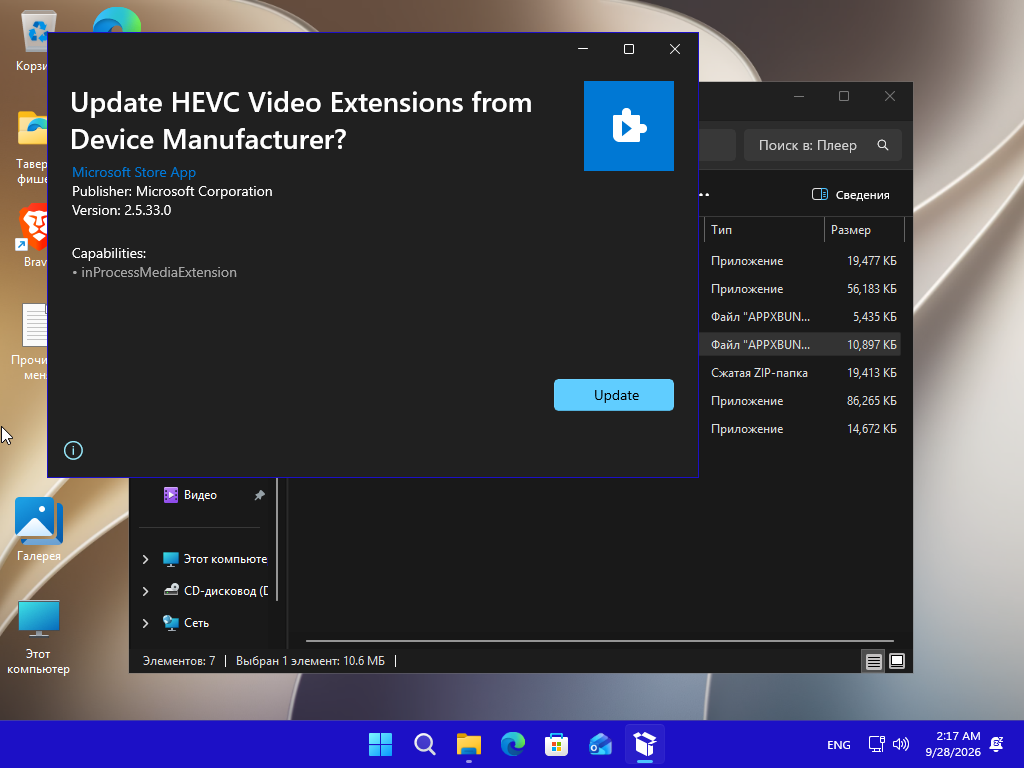Viewport: 1024px width, 768px height.
Task: Select the 5,435 КБ APPXBUN file
Action: click(800, 317)
